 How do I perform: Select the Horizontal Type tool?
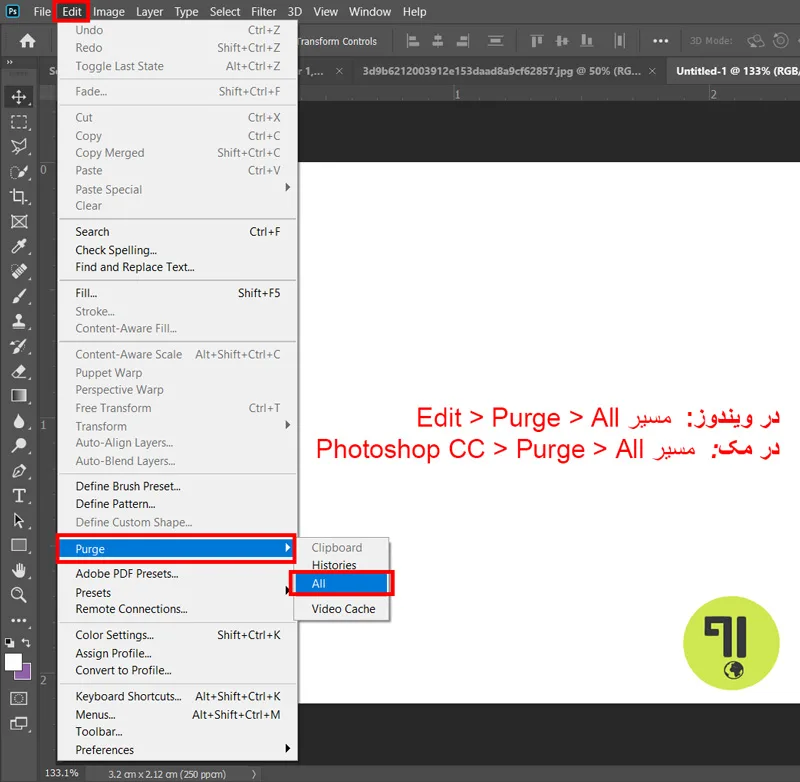coord(19,496)
